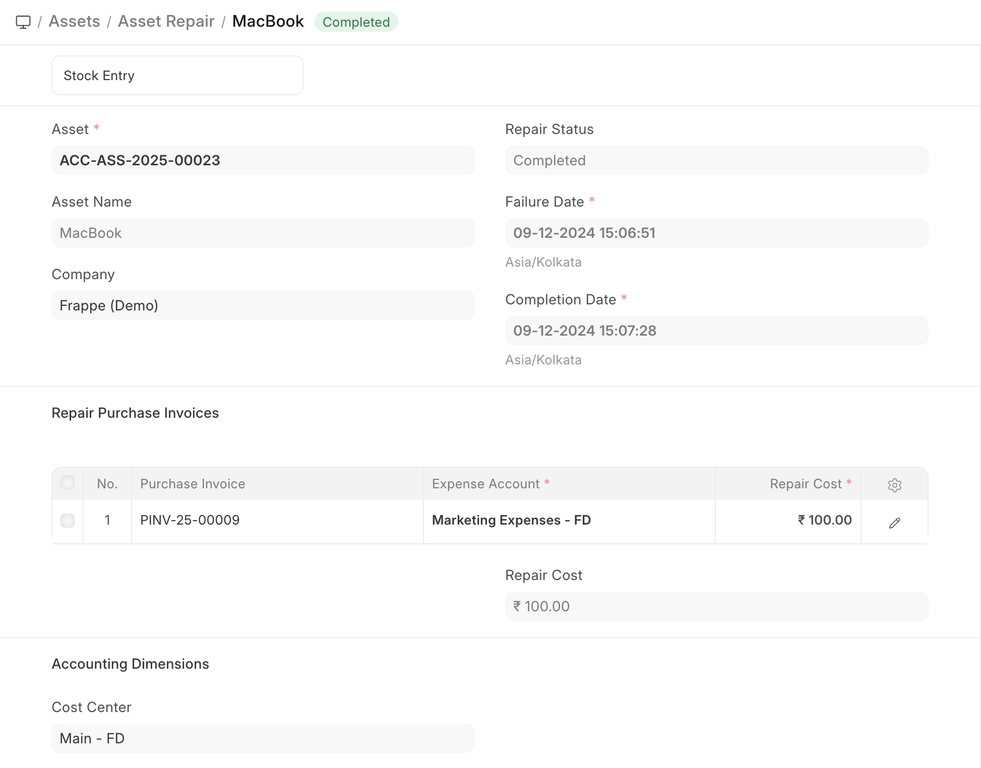Image resolution: width=981 pixels, height=768 pixels.
Task: Toggle the select-all rows checkbox
Action: click(x=68, y=483)
